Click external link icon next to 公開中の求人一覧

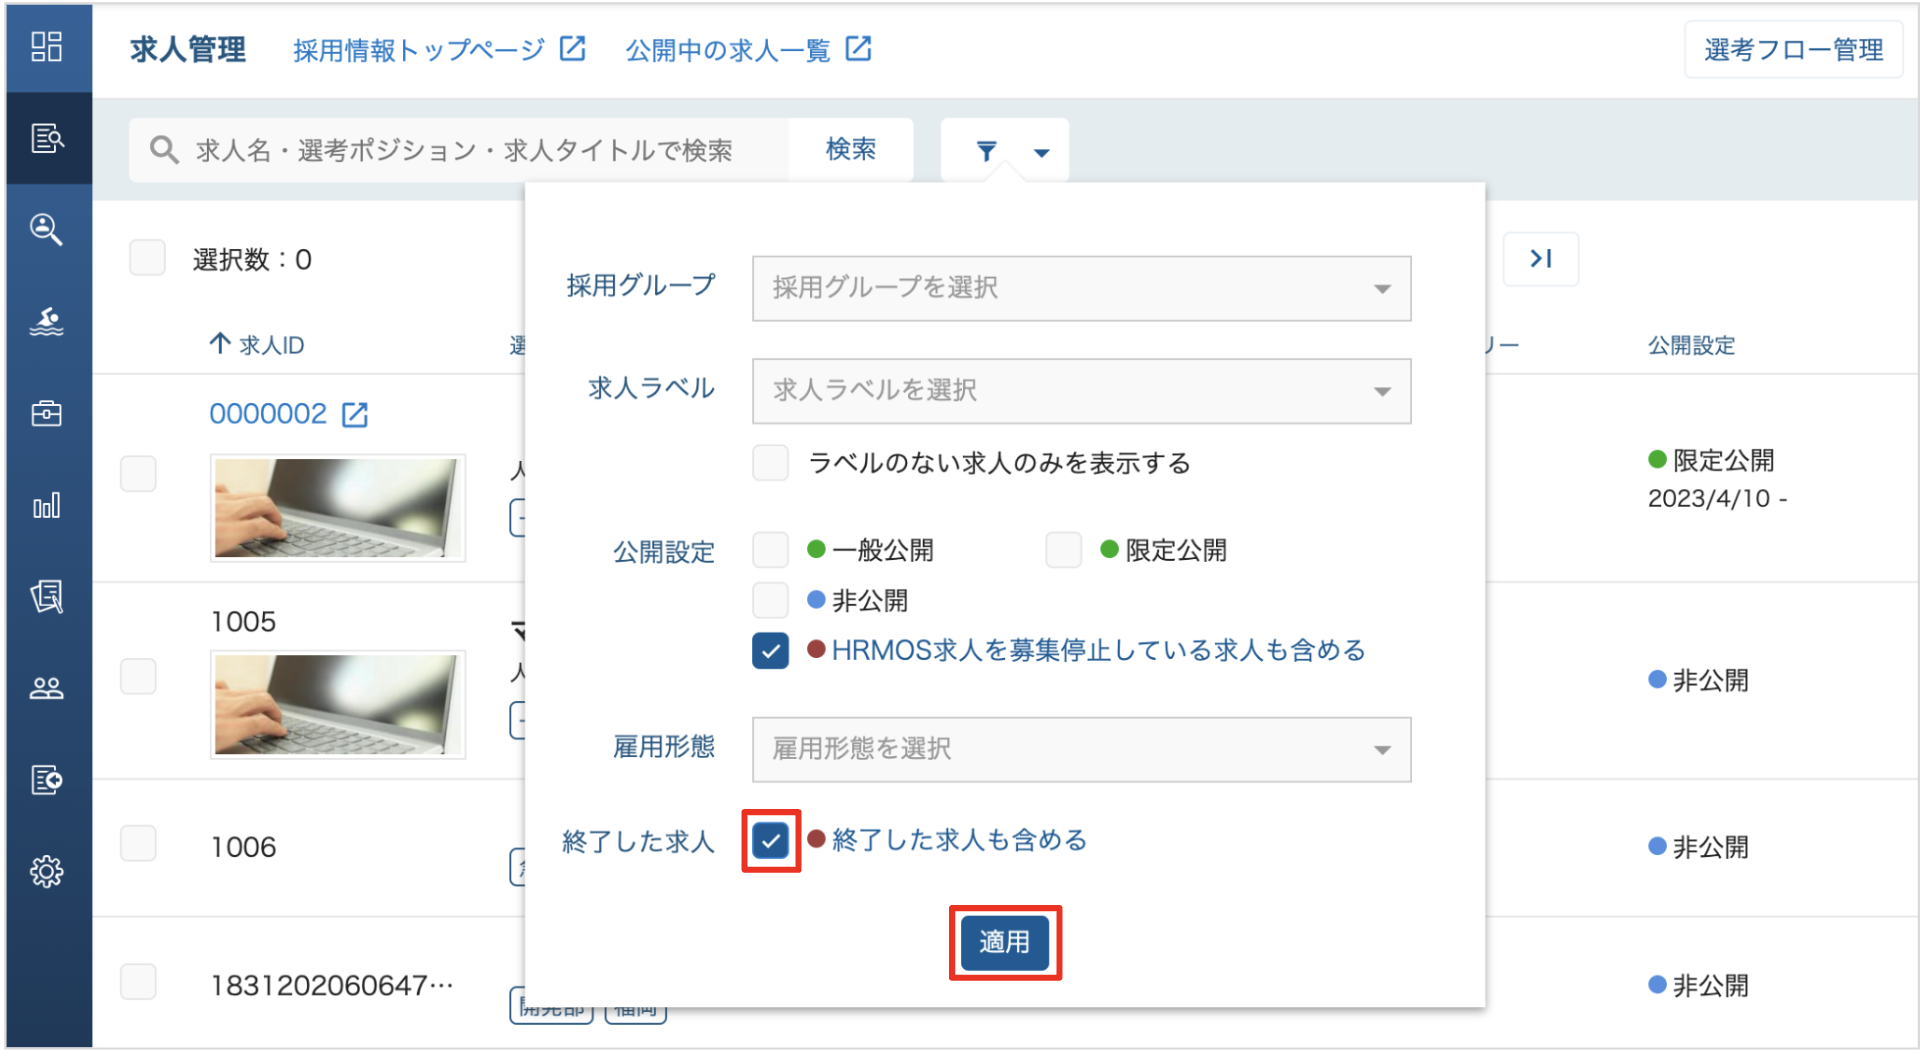tap(860, 49)
